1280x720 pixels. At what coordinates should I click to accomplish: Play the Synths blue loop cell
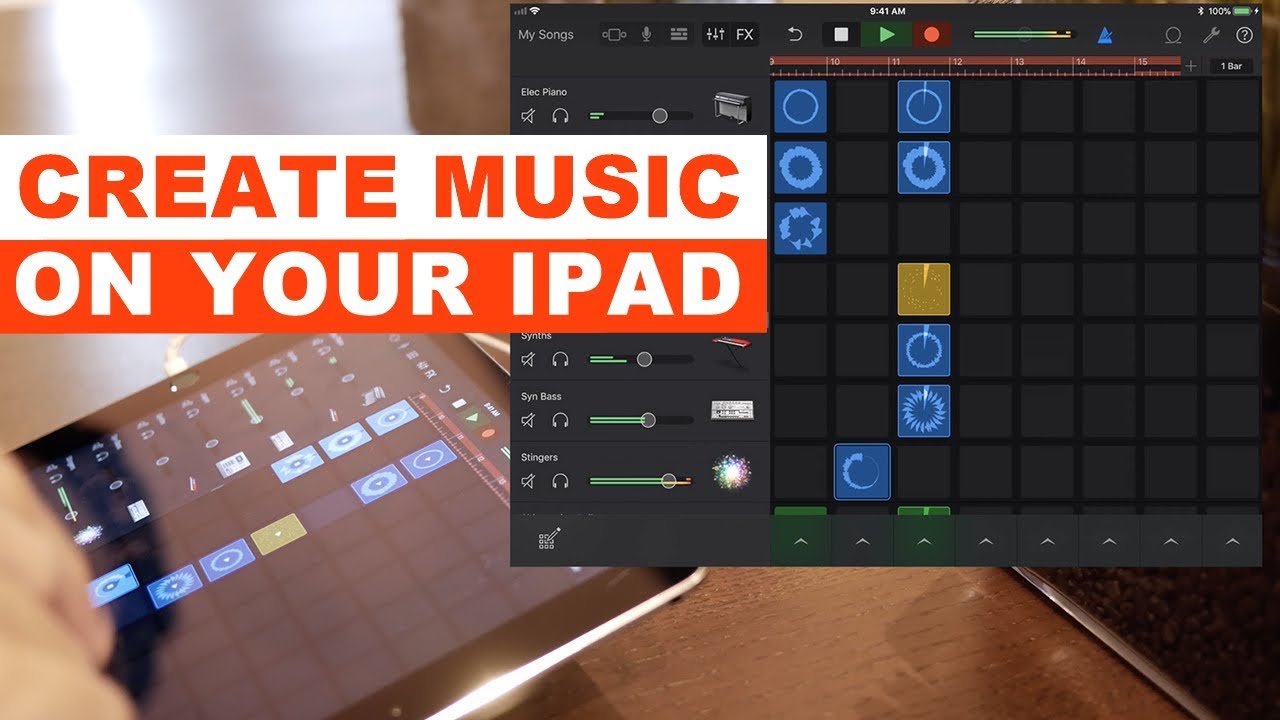click(924, 350)
